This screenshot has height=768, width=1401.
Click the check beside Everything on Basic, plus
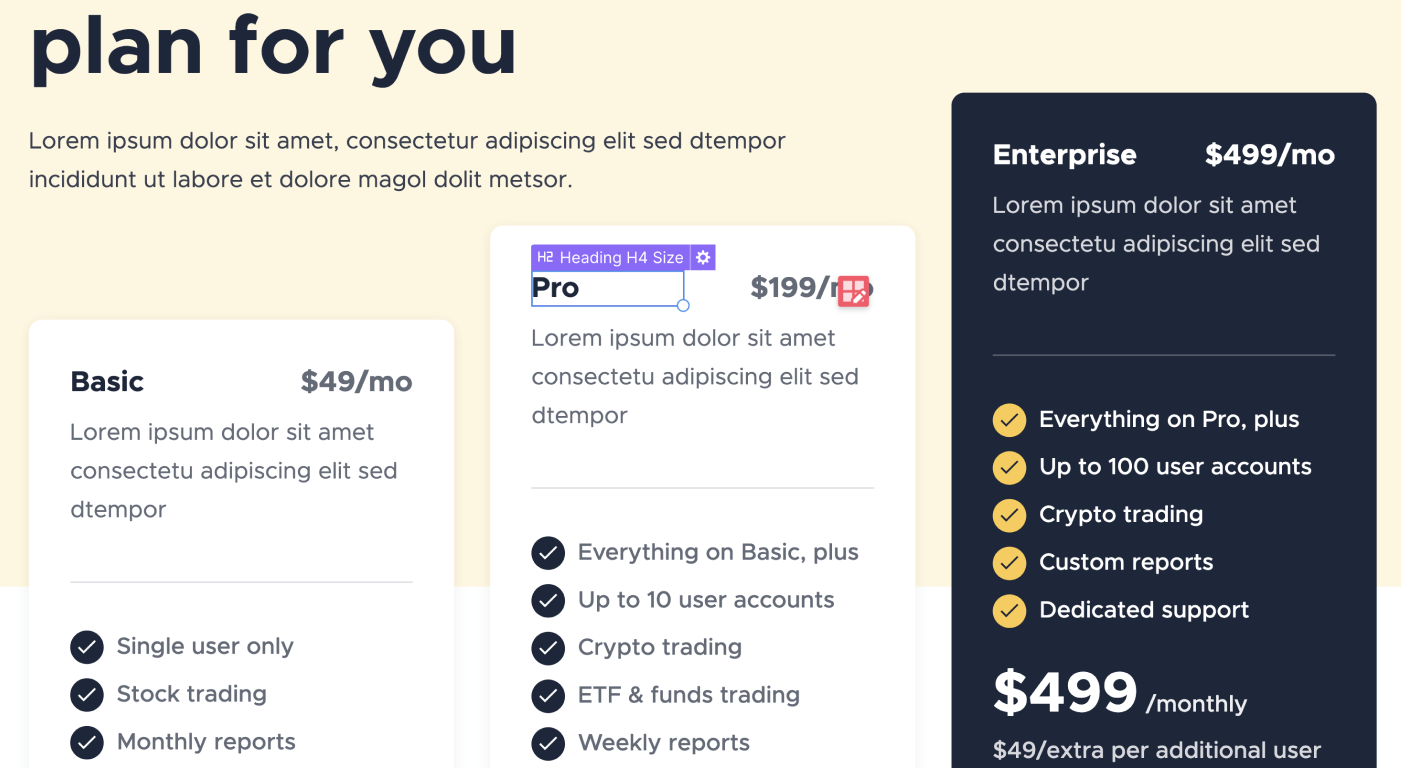[x=548, y=552]
